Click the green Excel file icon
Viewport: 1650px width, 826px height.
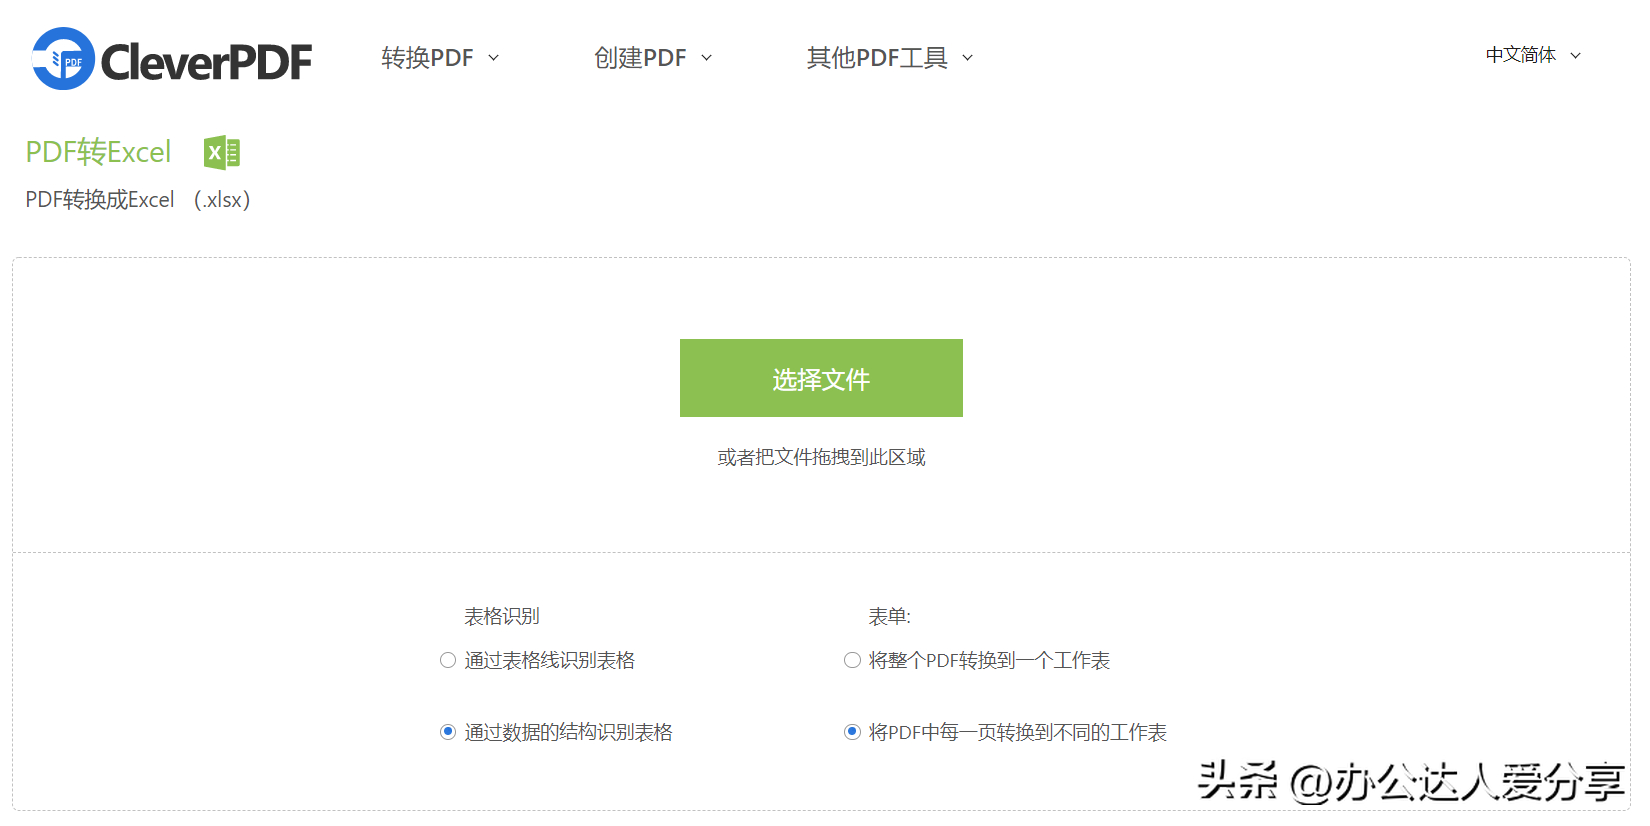[x=222, y=152]
